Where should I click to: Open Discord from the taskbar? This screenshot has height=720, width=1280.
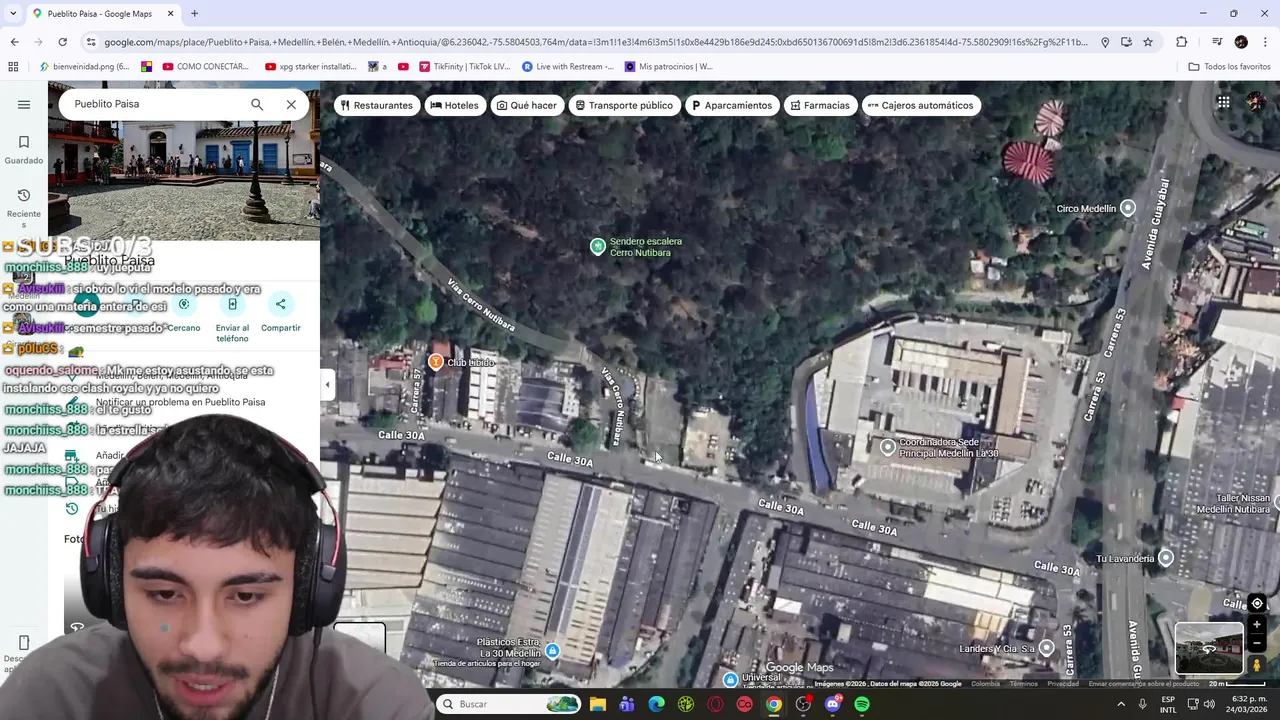(833, 704)
